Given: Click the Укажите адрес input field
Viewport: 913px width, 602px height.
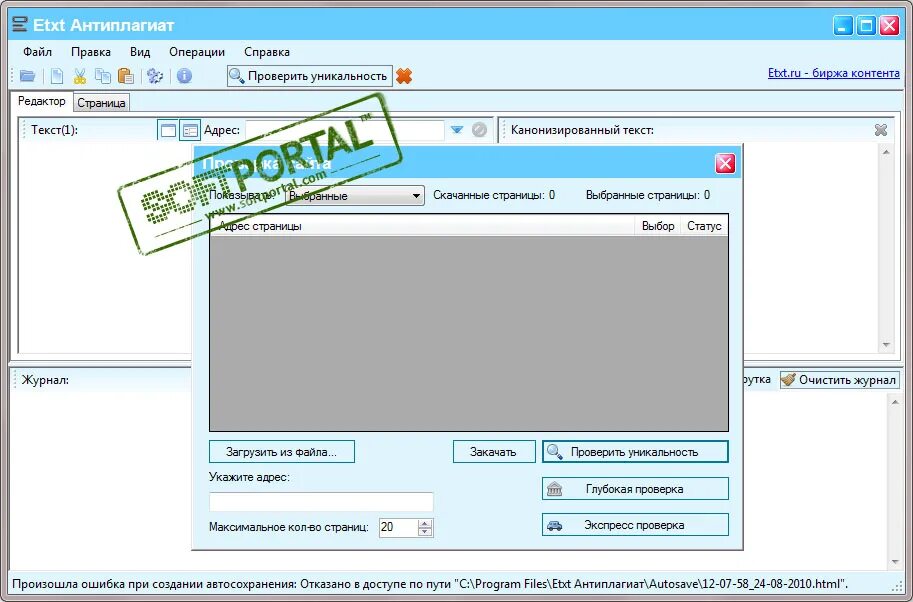Looking at the screenshot, I should click(x=321, y=502).
